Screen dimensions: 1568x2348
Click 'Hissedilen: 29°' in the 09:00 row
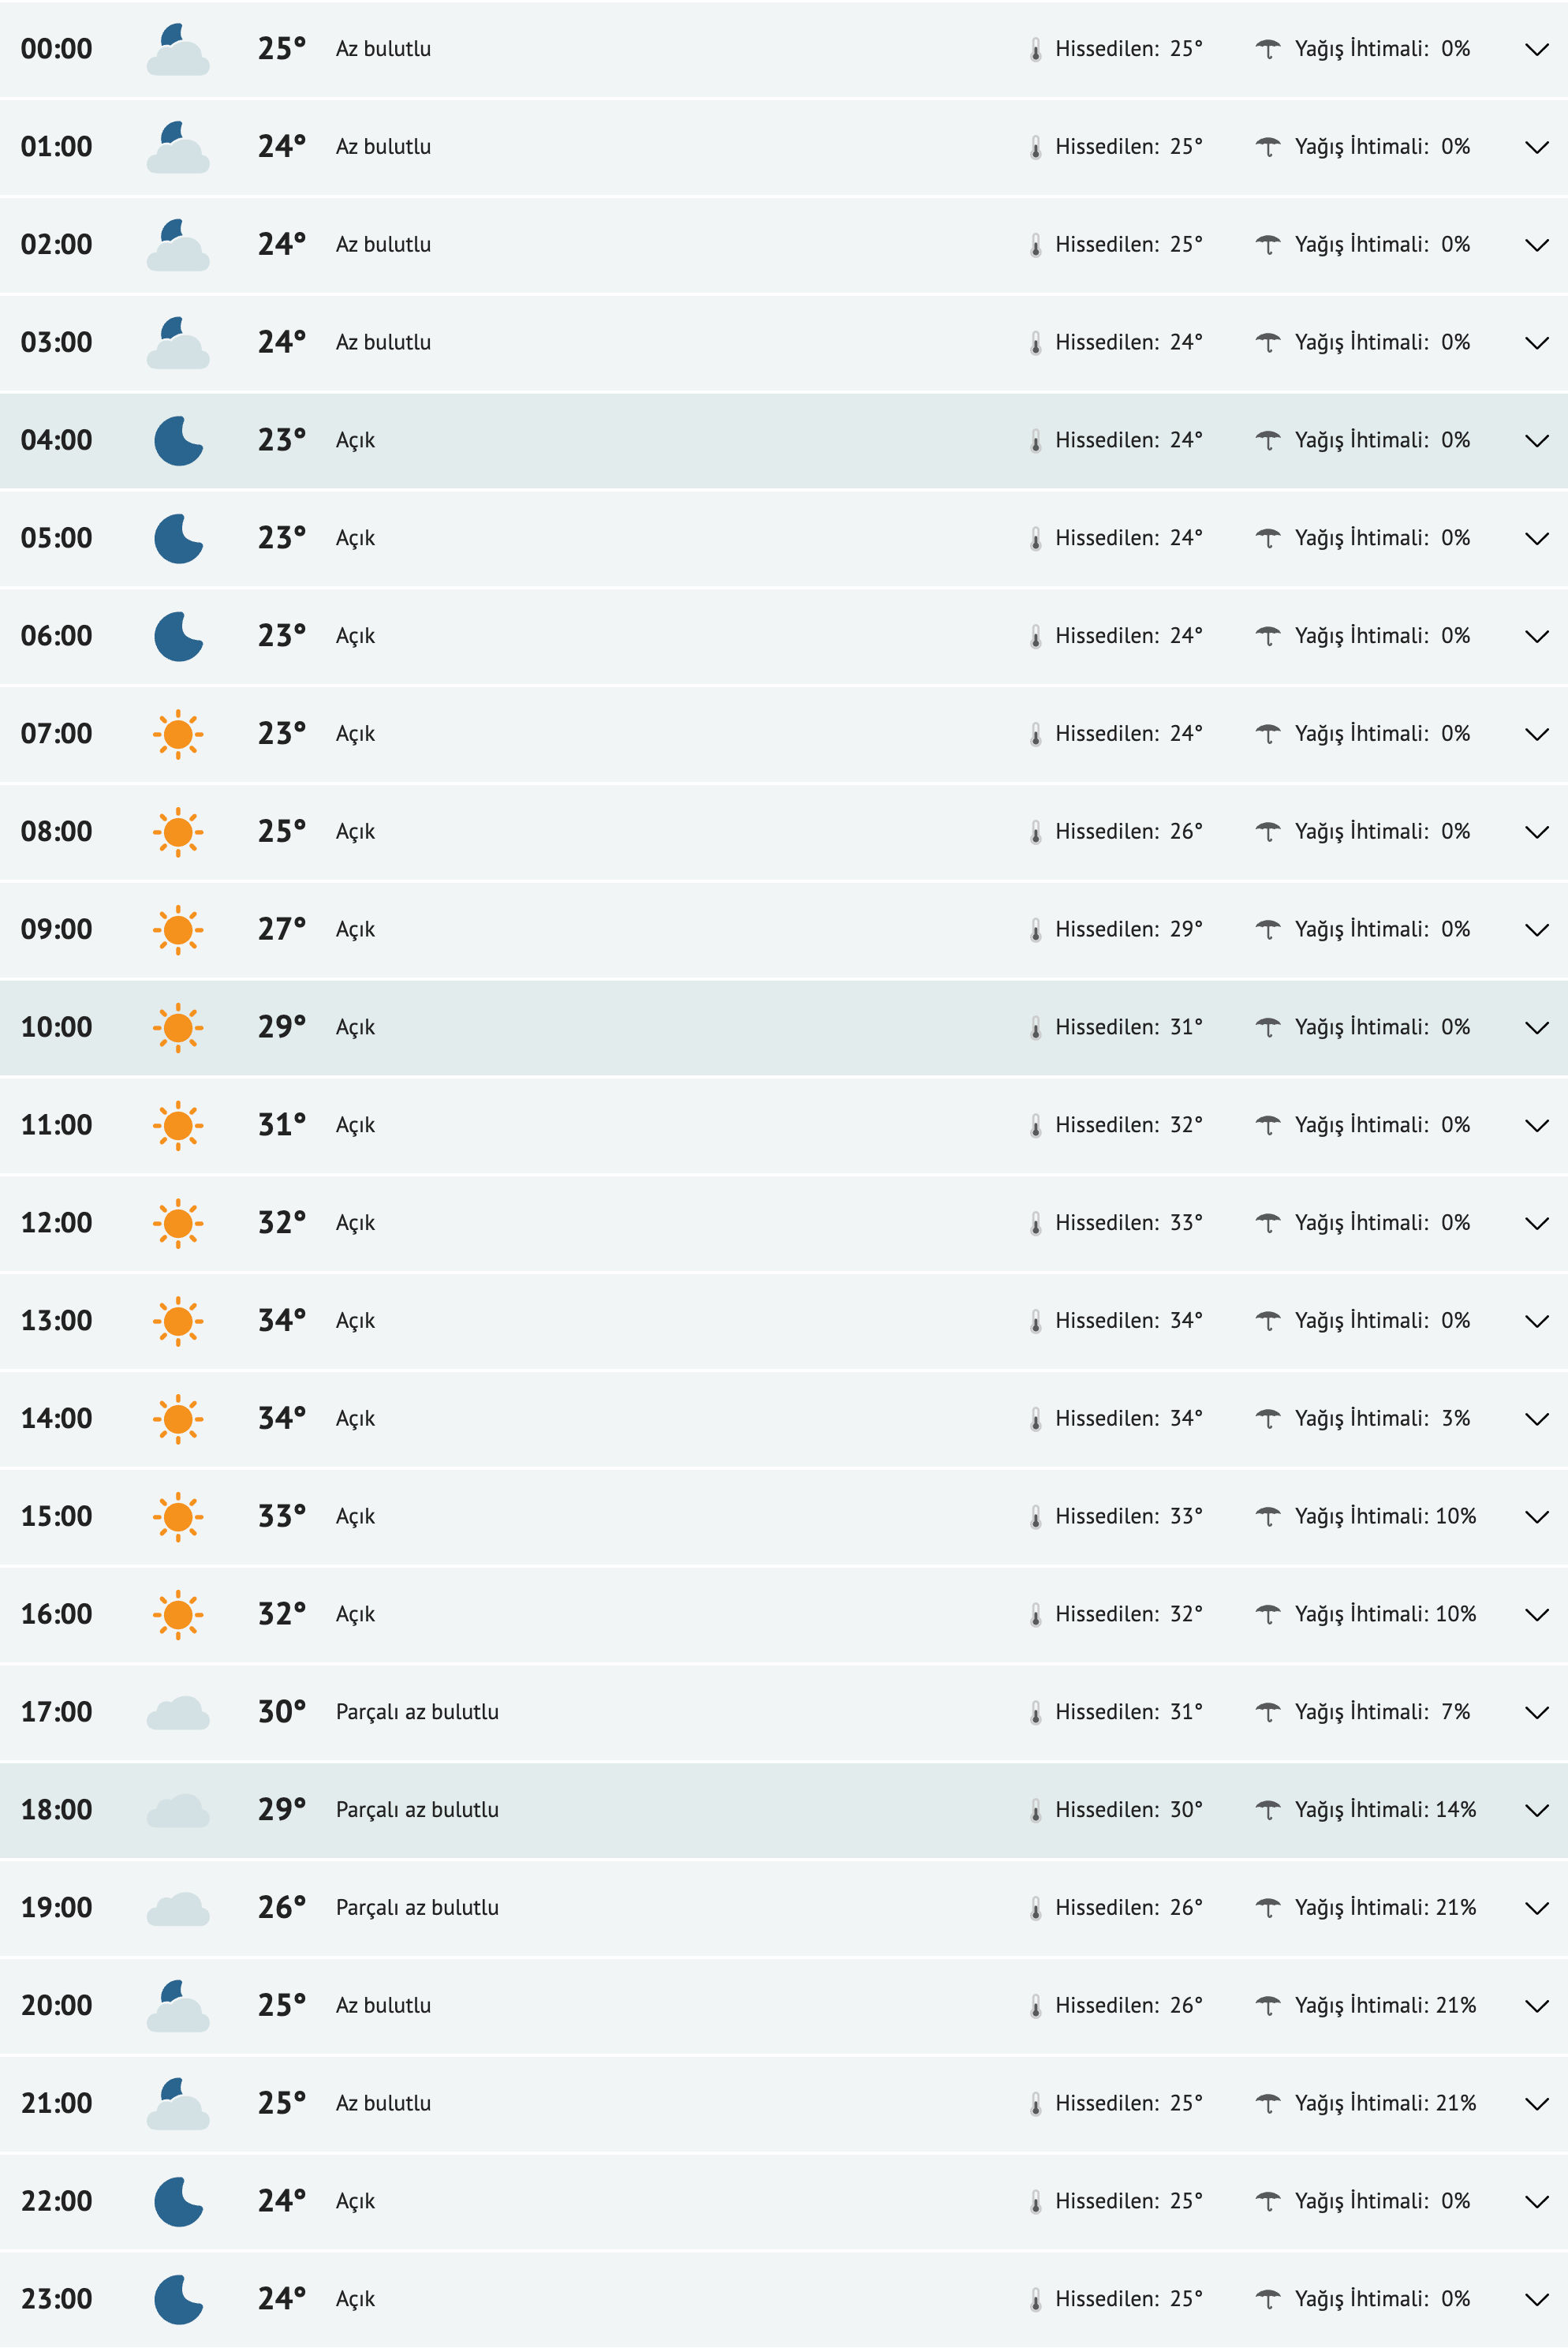pyautogui.click(x=1128, y=929)
